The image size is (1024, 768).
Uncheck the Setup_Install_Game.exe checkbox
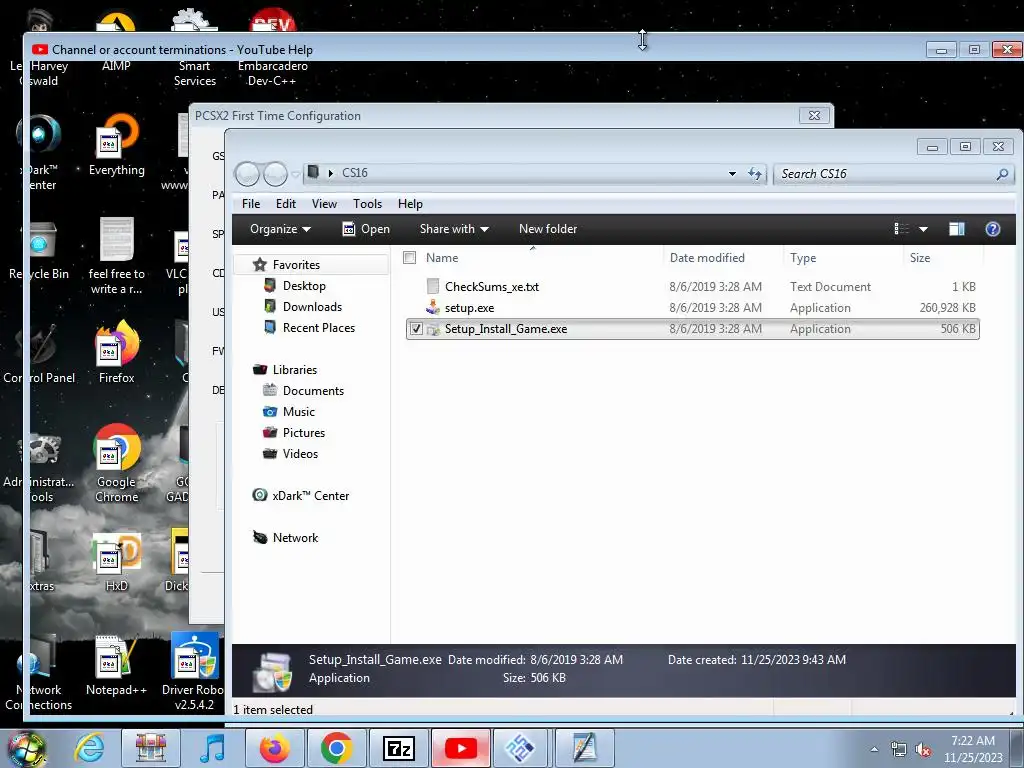coord(416,329)
